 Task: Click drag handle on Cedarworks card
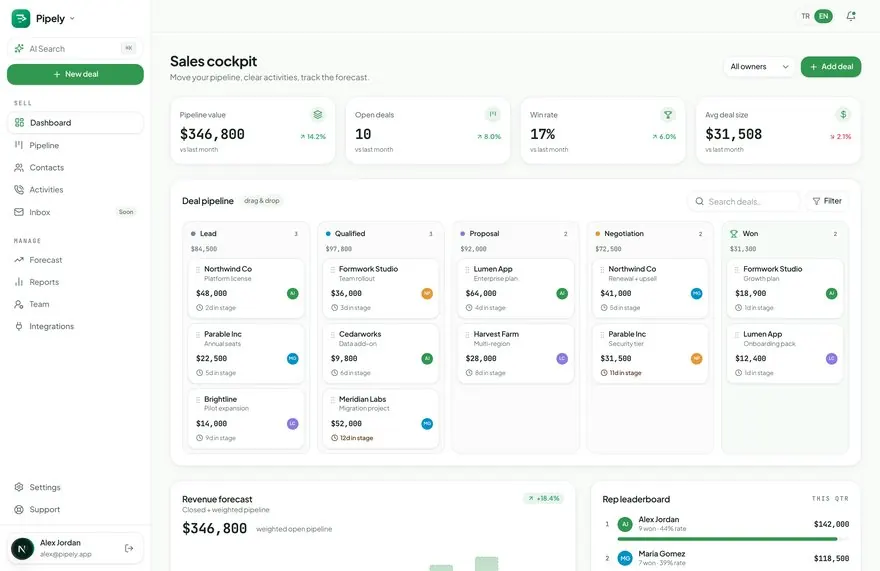coord(332,335)
